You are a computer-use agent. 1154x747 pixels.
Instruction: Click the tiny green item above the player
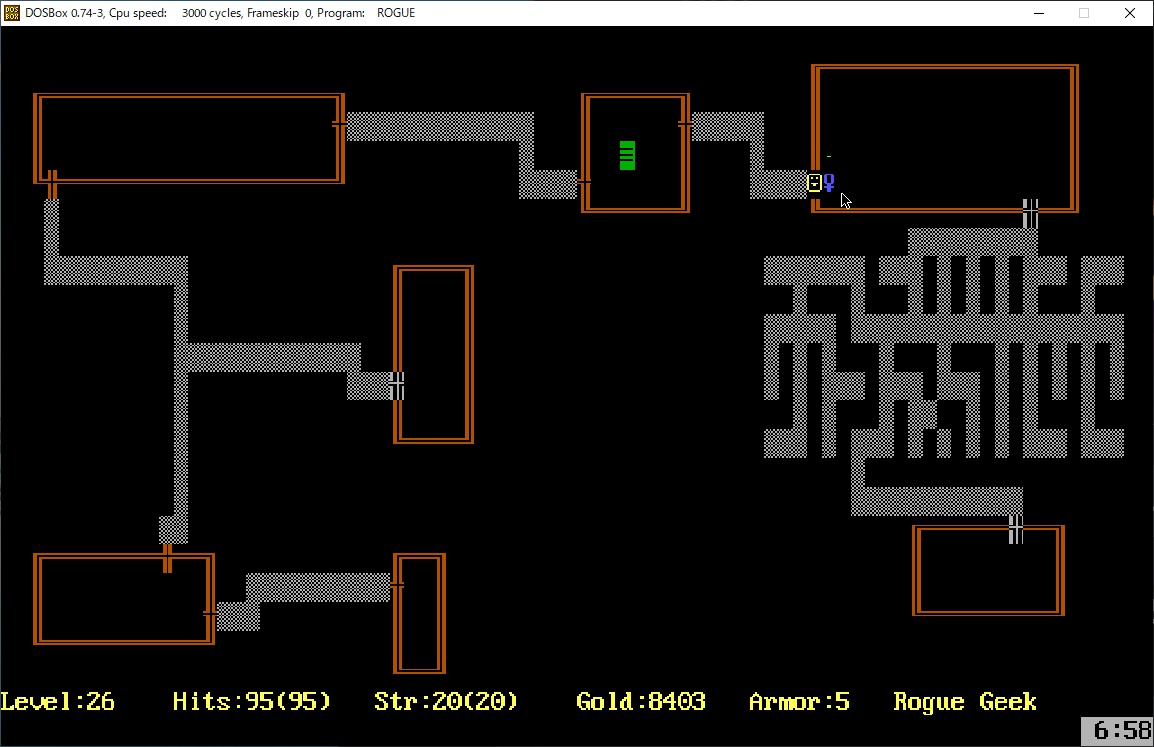point(829,156)
